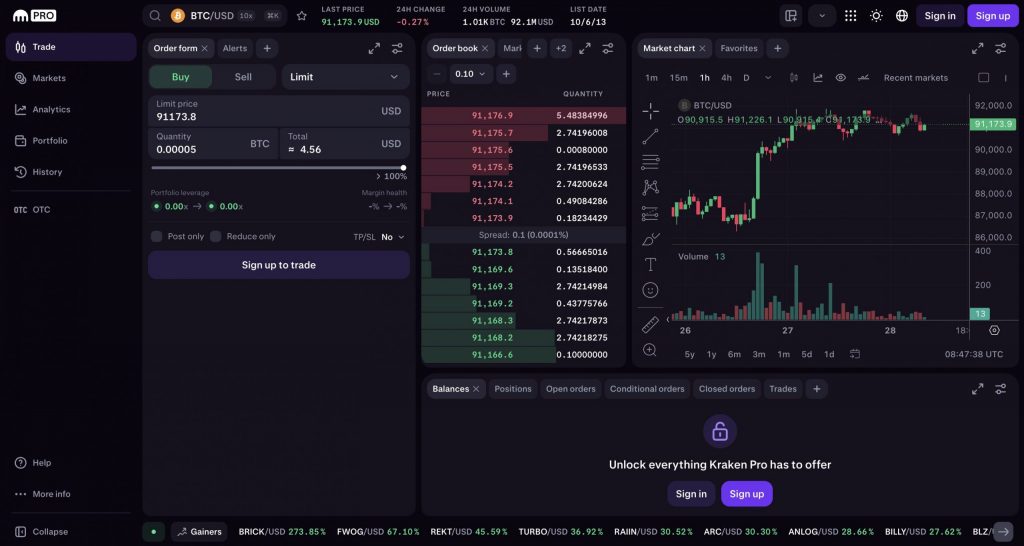Viewport: 1024px width, 546px height.
Task: Open Order book panel settings sliders icon
Action: [608, 48]
